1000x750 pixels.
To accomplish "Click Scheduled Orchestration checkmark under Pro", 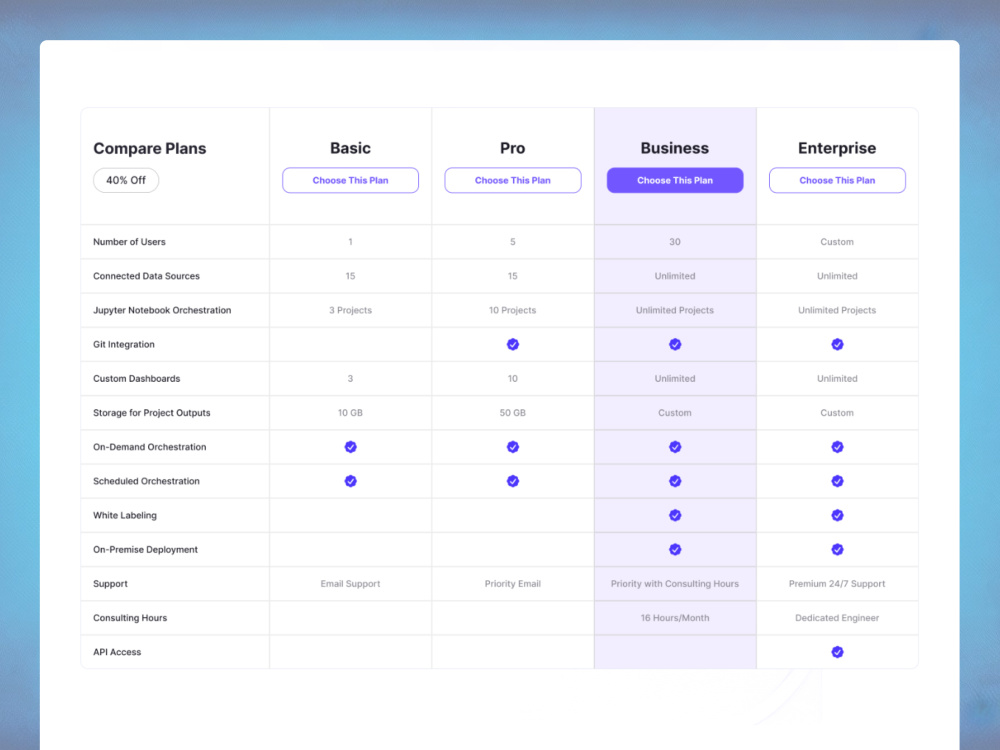I will 513,481.
